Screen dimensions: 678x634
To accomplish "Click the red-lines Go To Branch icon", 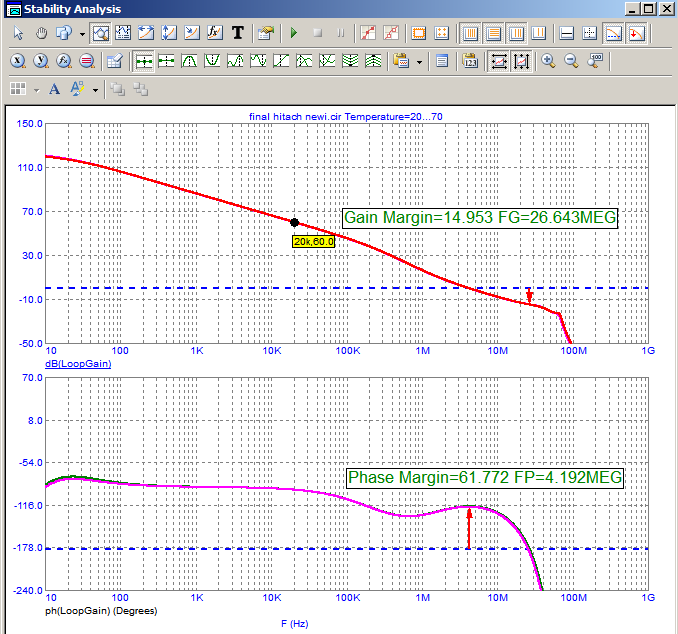I will [x=86, y=61].
